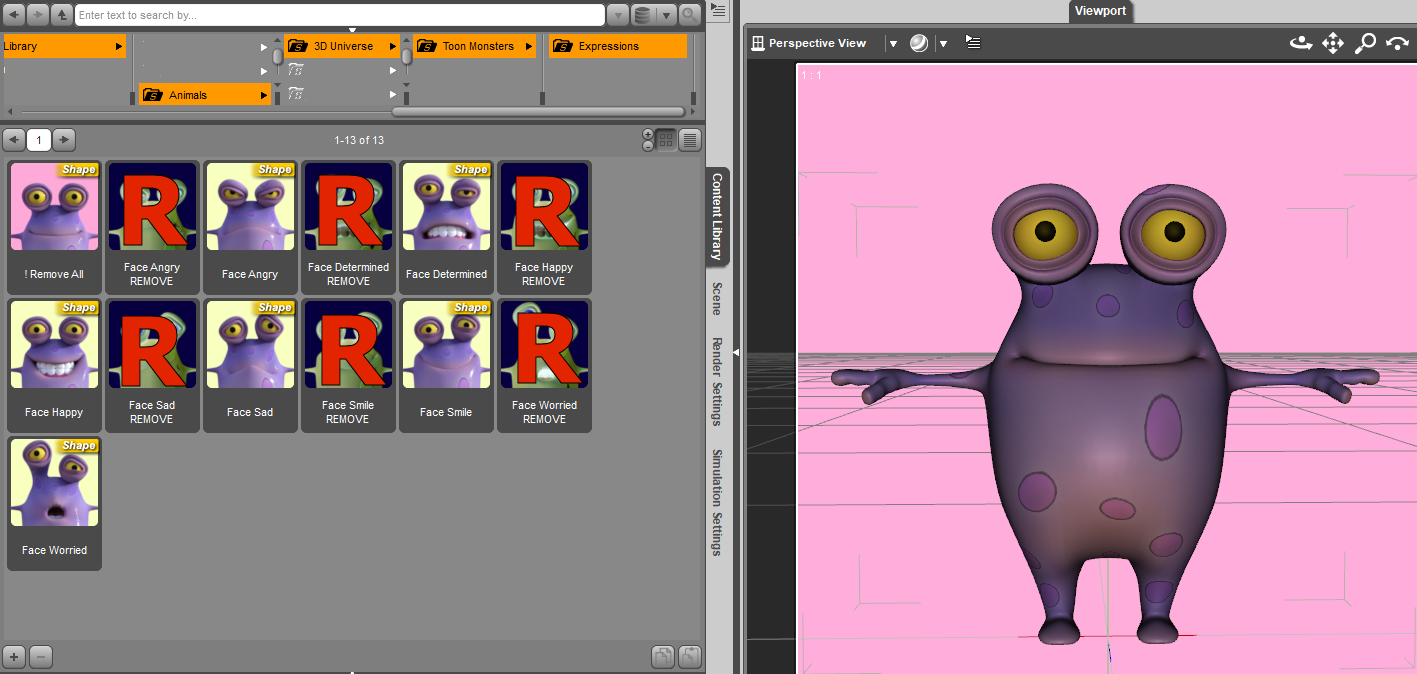Screen dimensions: 1417x674
Task: Click the viewport pan camera icon
Action: click(1333, 43)
